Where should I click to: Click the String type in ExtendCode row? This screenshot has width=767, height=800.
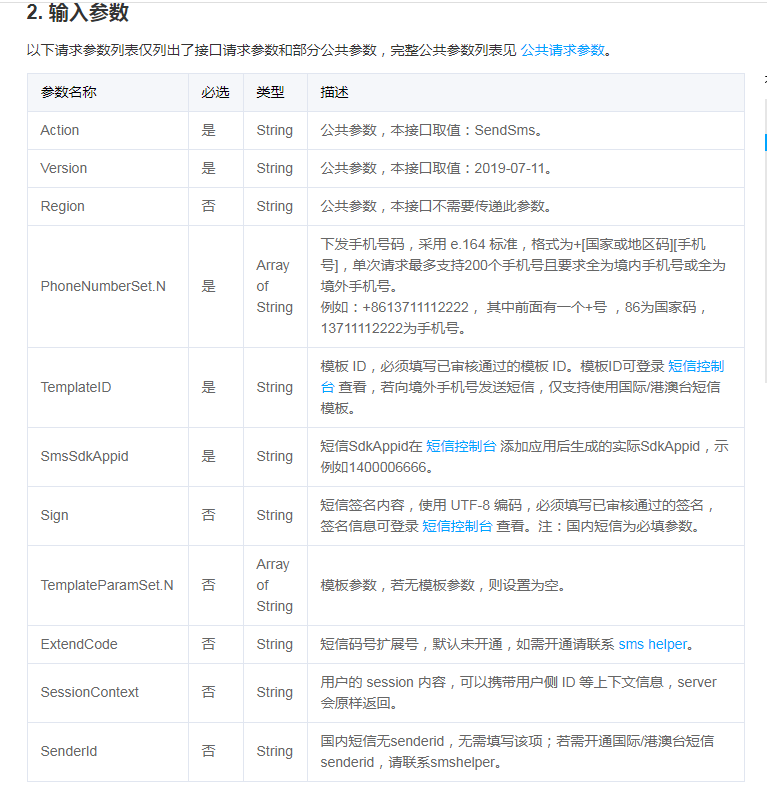[275, 644]
